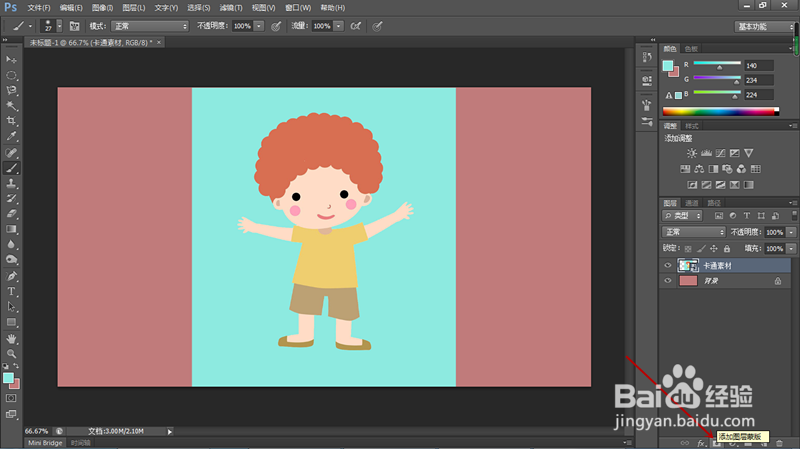Switch foreground and background colors
The image size is (800, 449).
pos(16,366)
